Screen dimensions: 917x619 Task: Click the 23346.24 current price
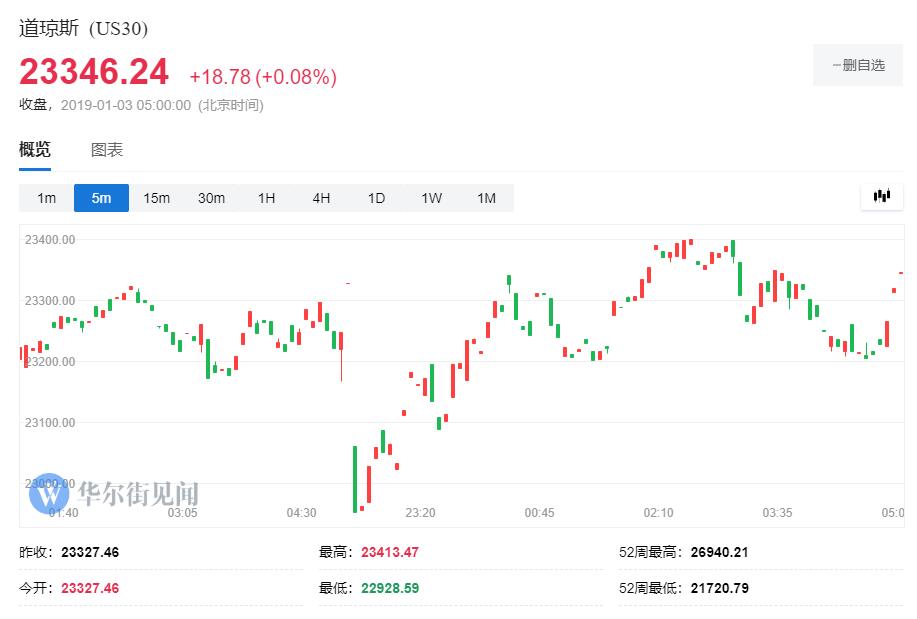[95, 72]
